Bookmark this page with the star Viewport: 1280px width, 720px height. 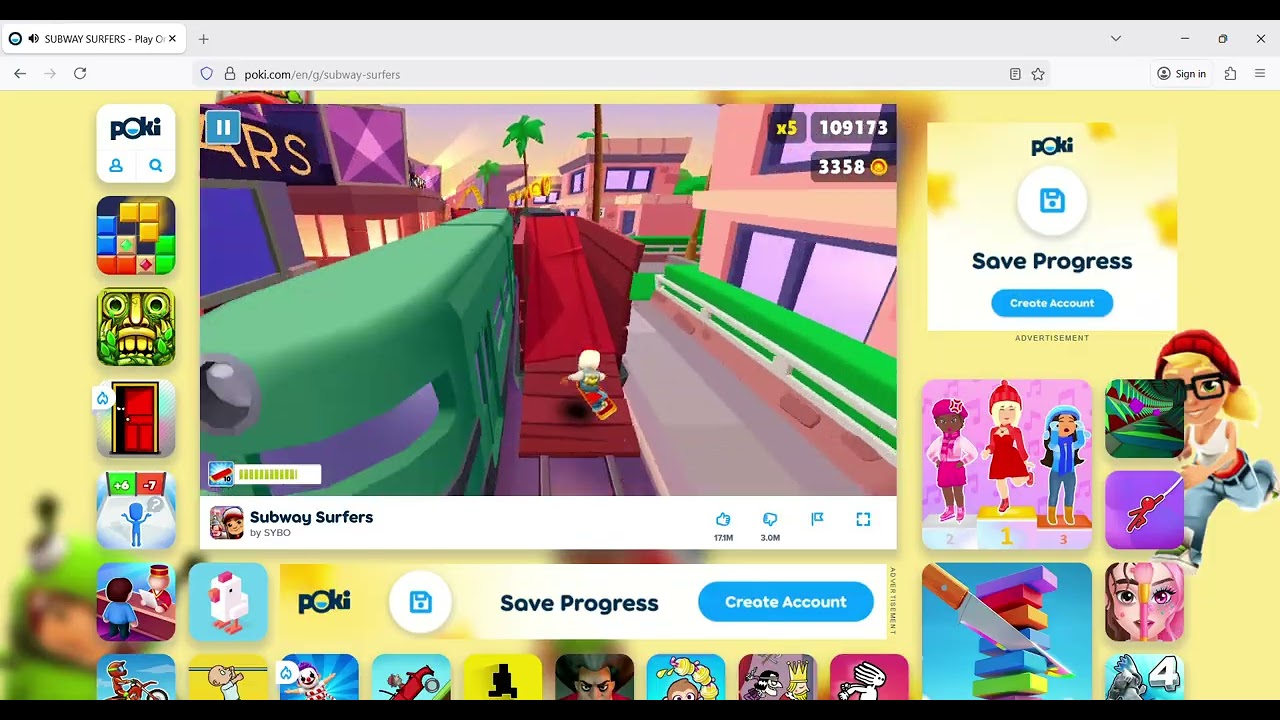tap(1038, 74)
